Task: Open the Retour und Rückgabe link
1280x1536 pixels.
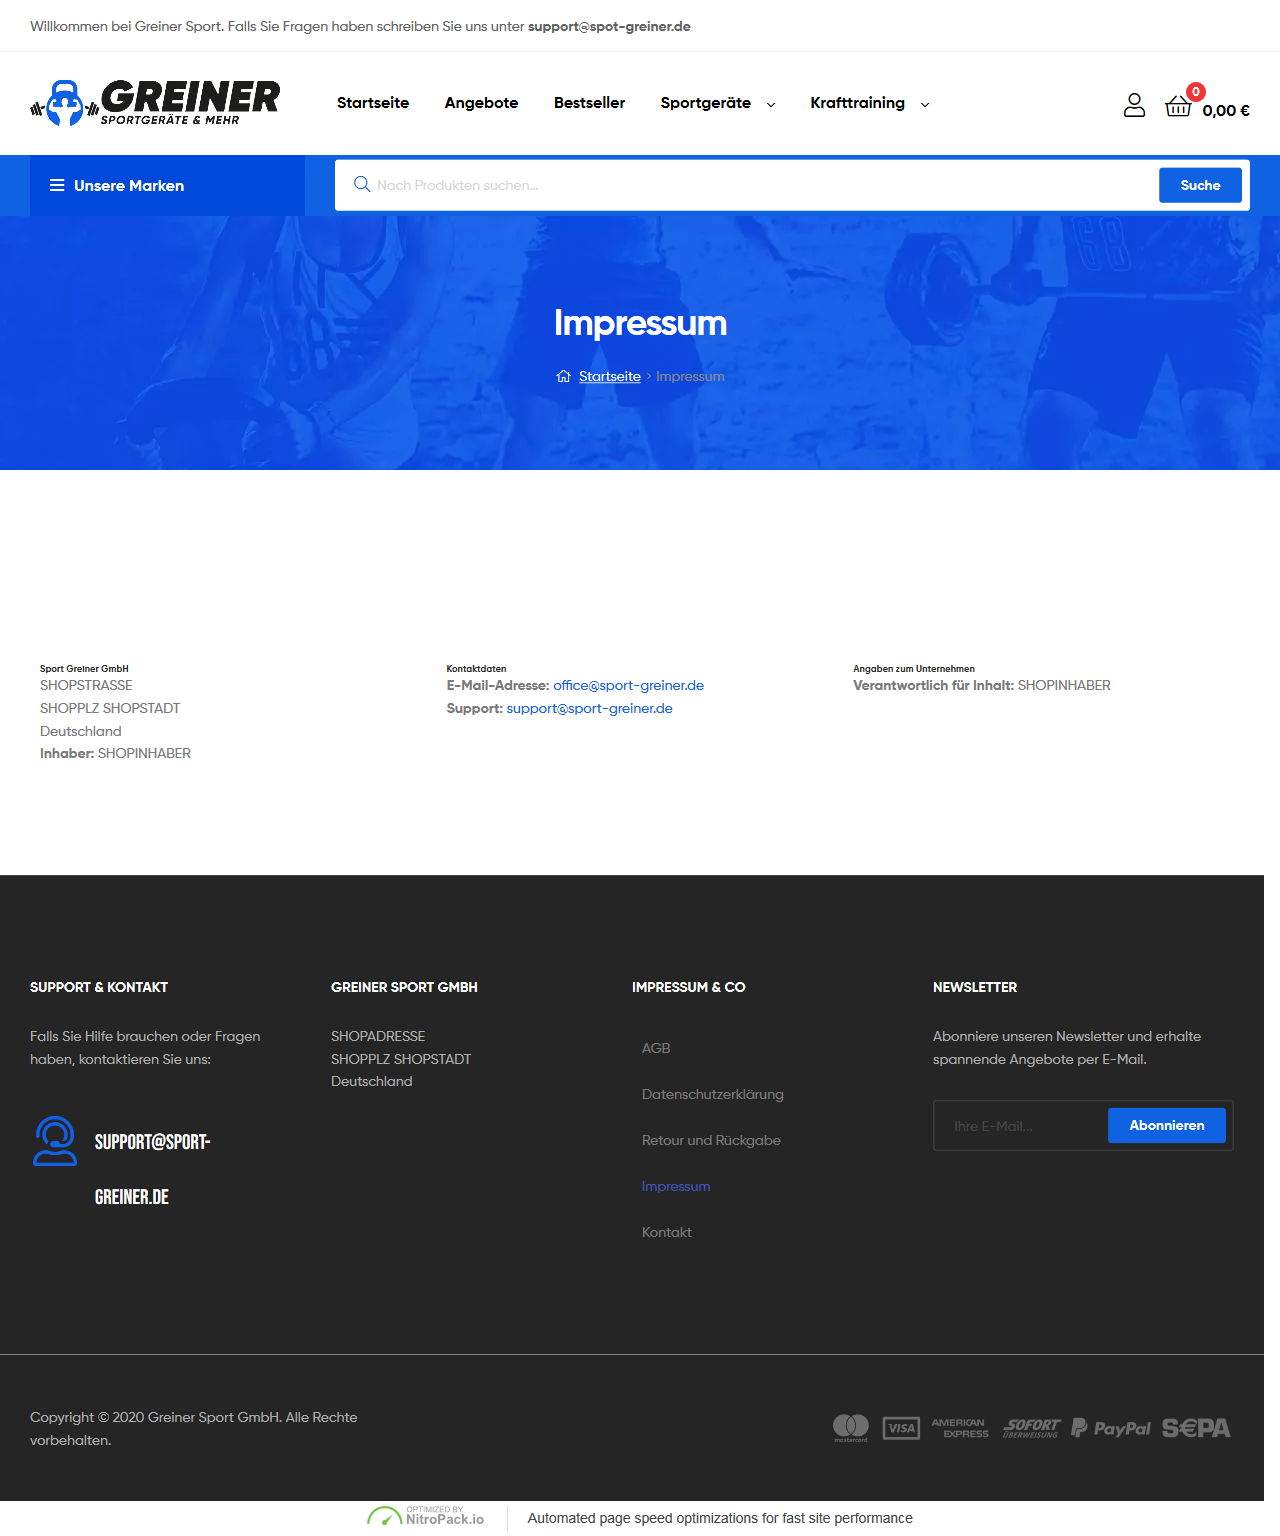Action: (x=711, y=1140)
